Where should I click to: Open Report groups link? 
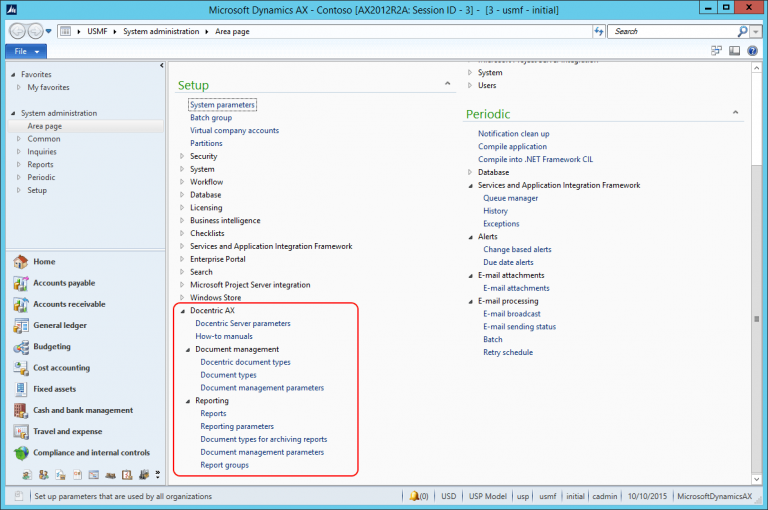tap(224, 465)
